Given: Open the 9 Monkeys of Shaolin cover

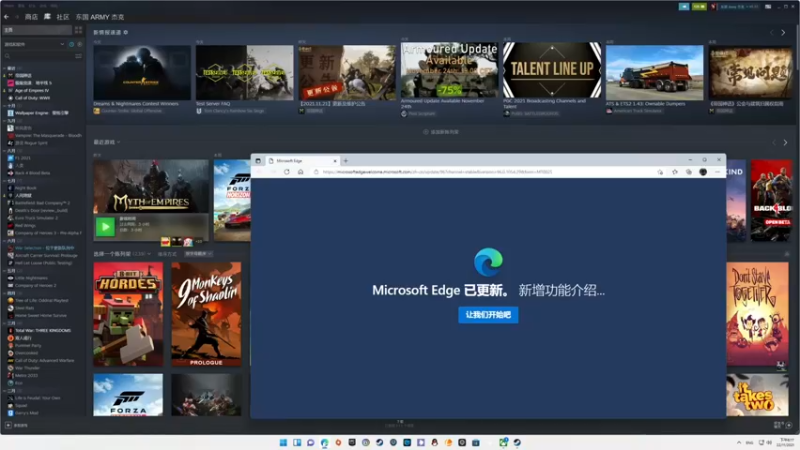Looking at the screenshot, I should click(206, 314).
